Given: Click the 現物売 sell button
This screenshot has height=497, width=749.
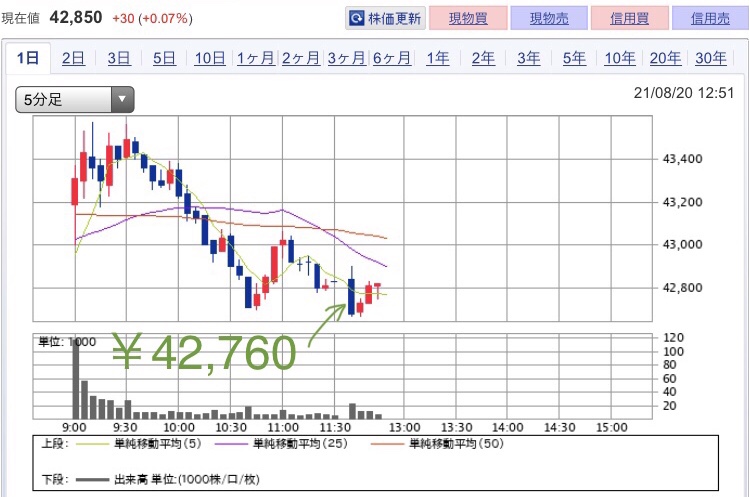Looking at the screenshot, I should click(549, 18).
